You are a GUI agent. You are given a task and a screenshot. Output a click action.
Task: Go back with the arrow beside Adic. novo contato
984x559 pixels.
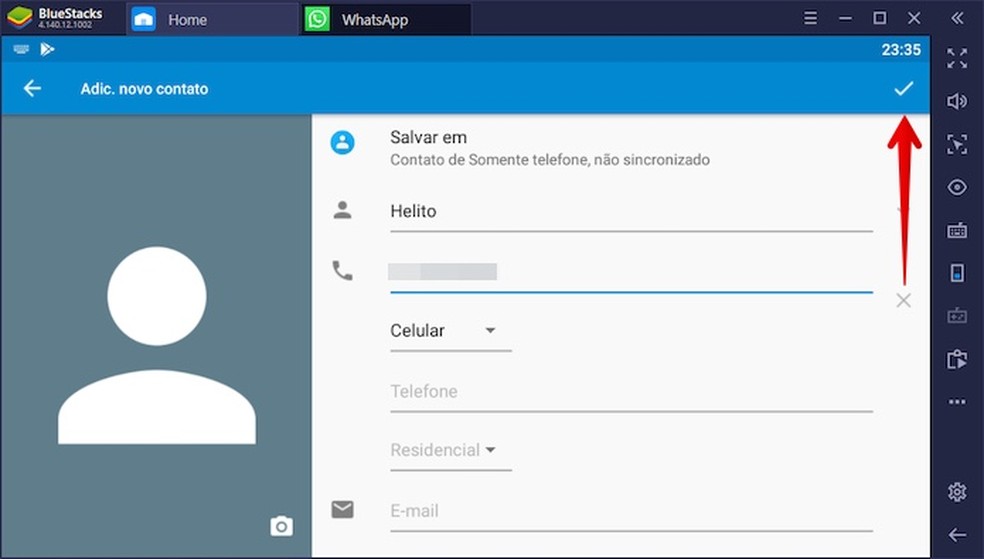(32, 88)
